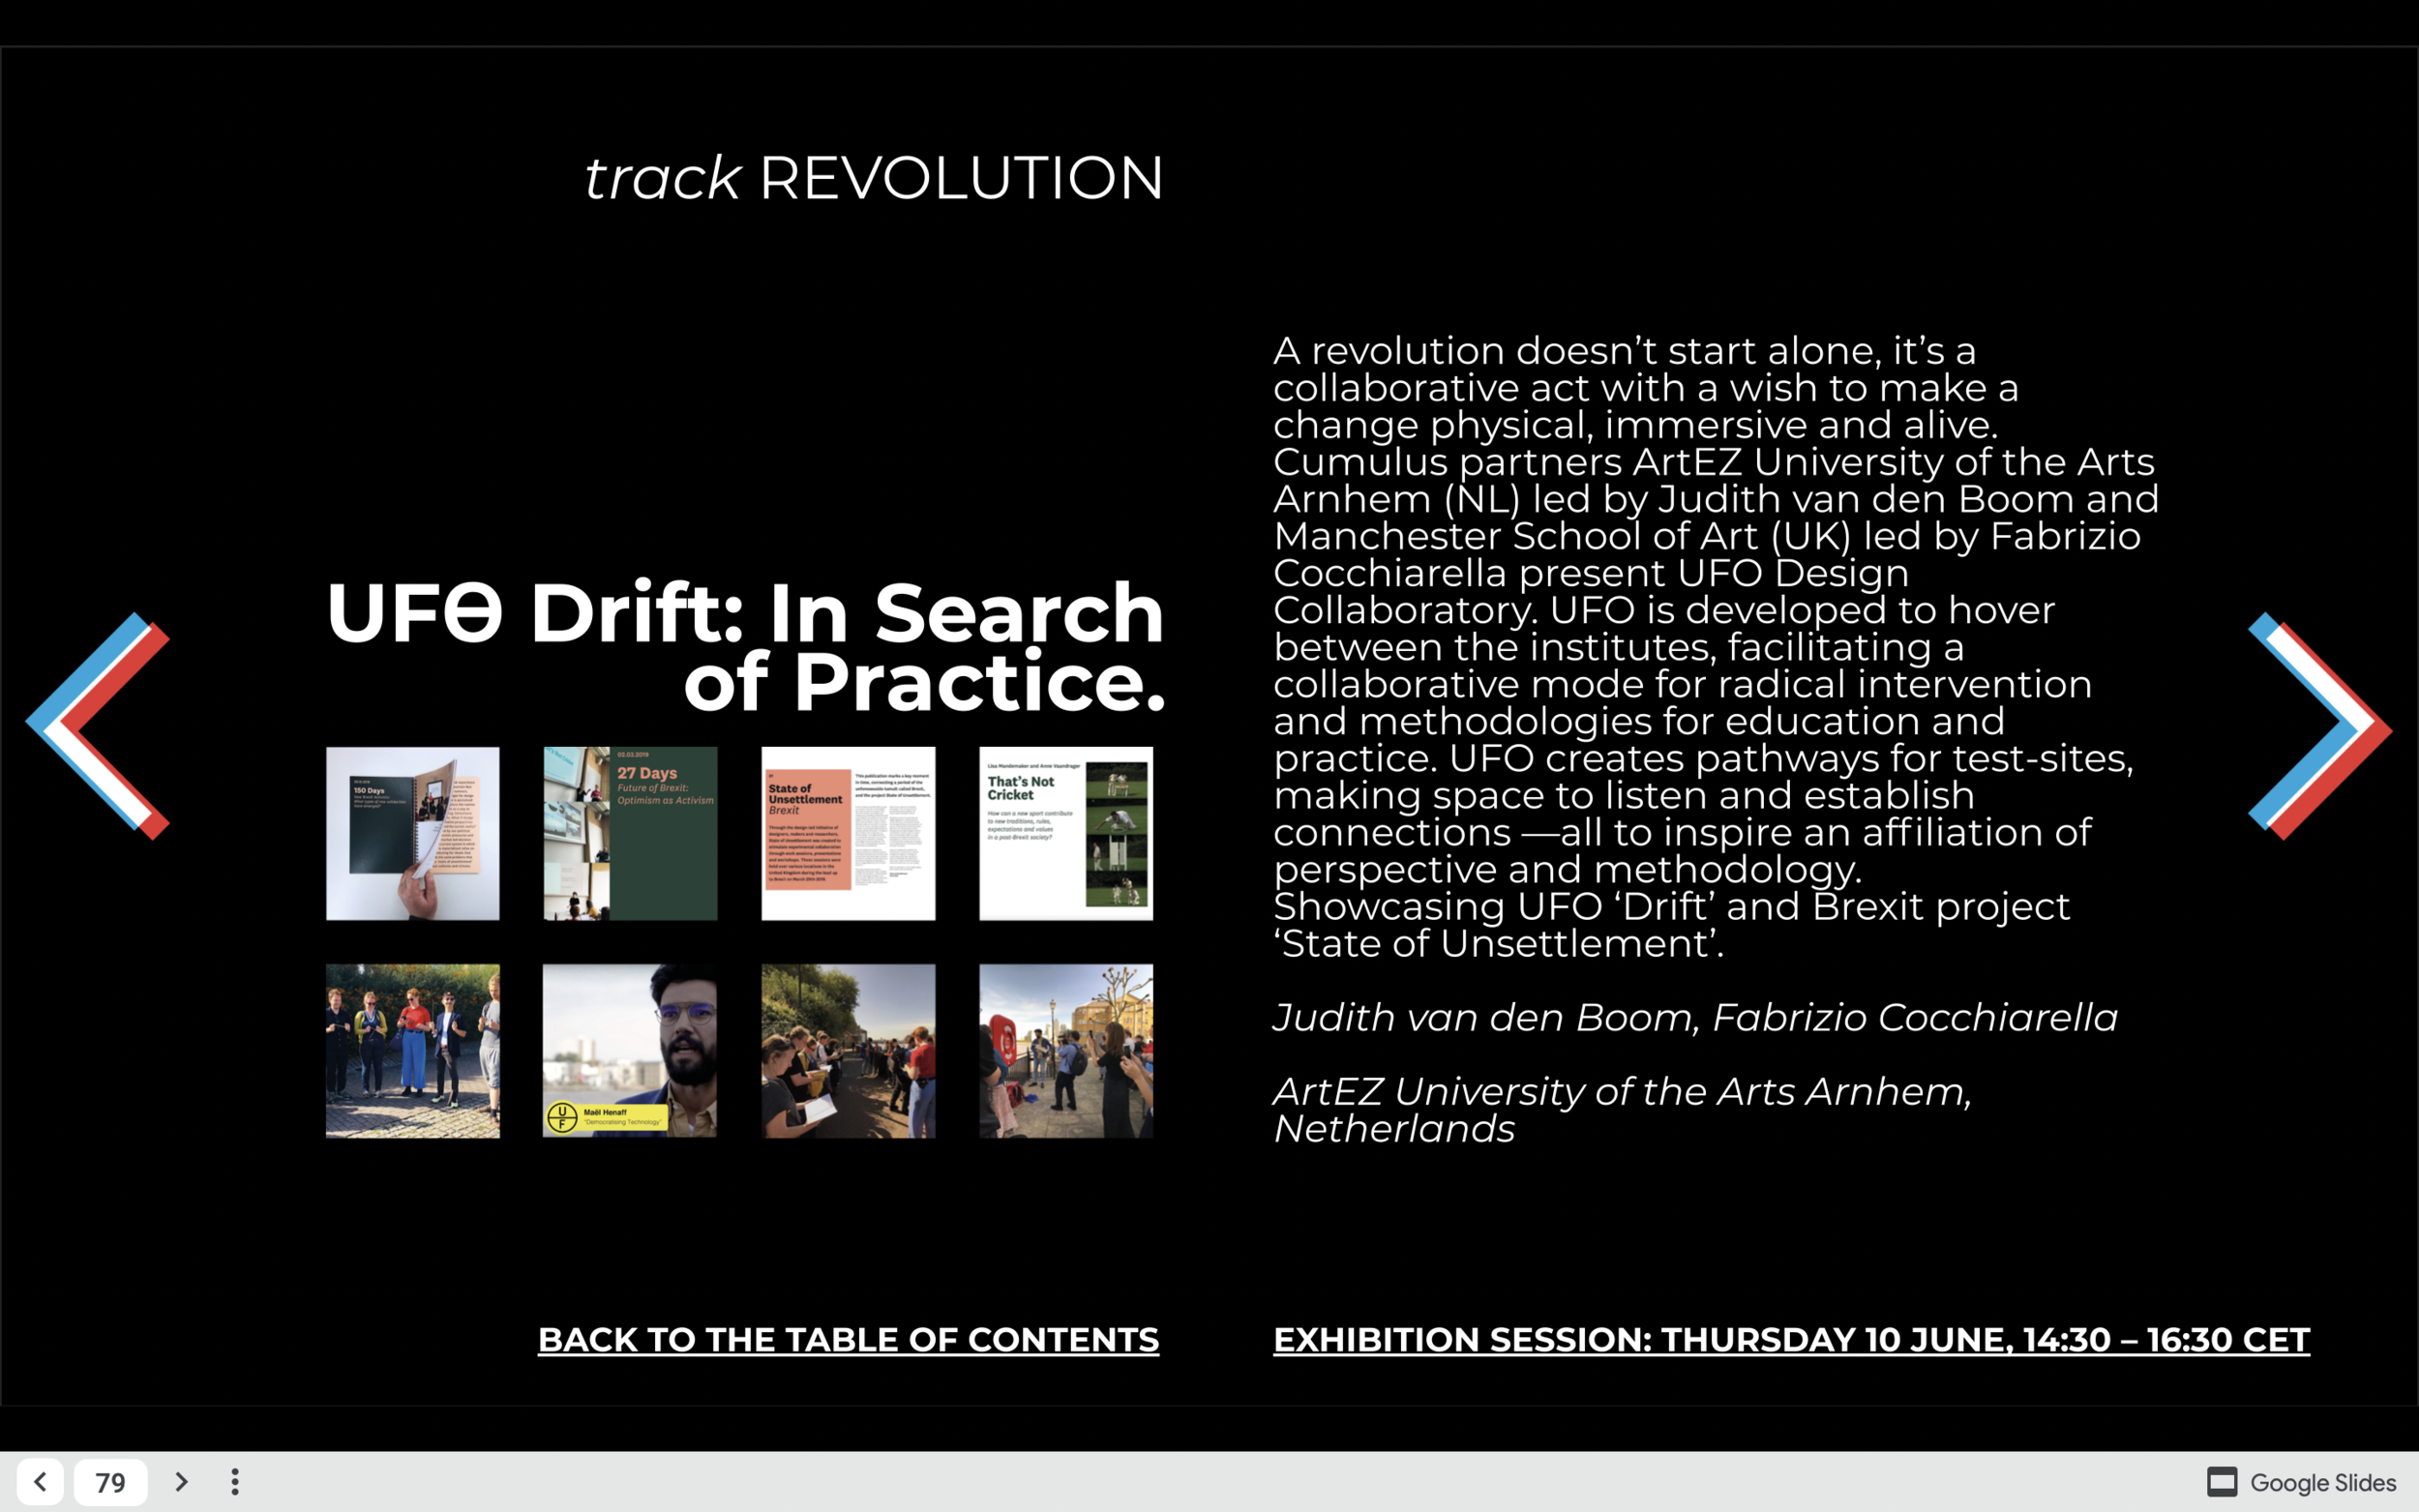Open the Google Slides logo link
This screenshot has height=1512, width=2419.
pyautogui.click(x=2301, y=1481)
